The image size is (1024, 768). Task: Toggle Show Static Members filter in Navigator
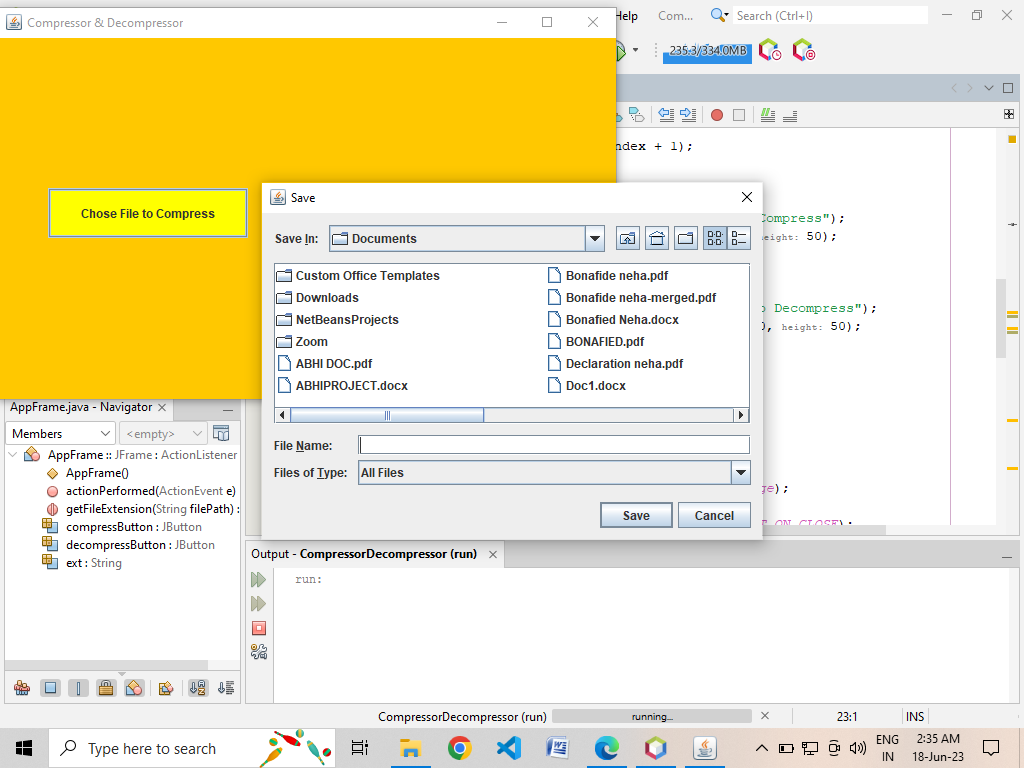tap(78, 688)
